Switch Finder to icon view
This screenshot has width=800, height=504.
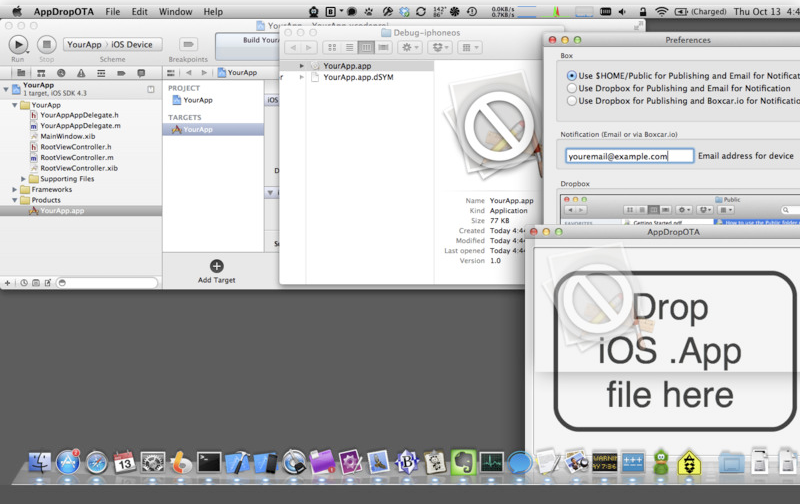pos(332,47)
